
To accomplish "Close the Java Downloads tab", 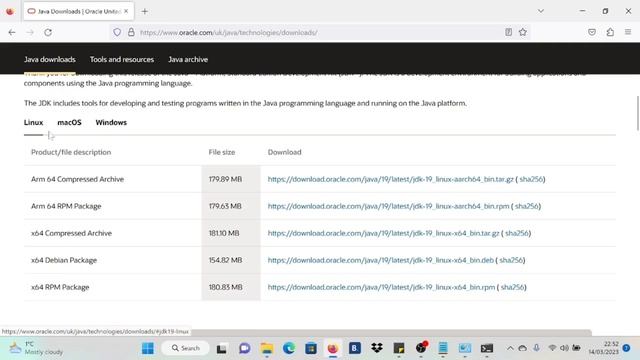I will coord(126,11).
